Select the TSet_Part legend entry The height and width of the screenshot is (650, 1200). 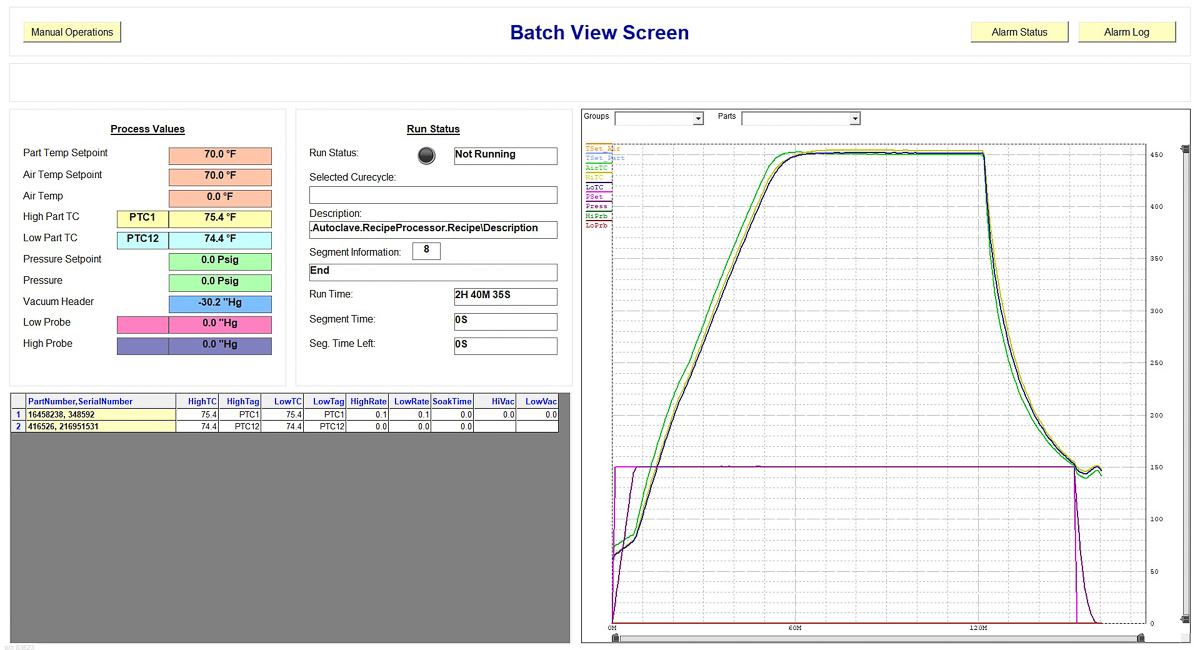(x=604, y=158)
